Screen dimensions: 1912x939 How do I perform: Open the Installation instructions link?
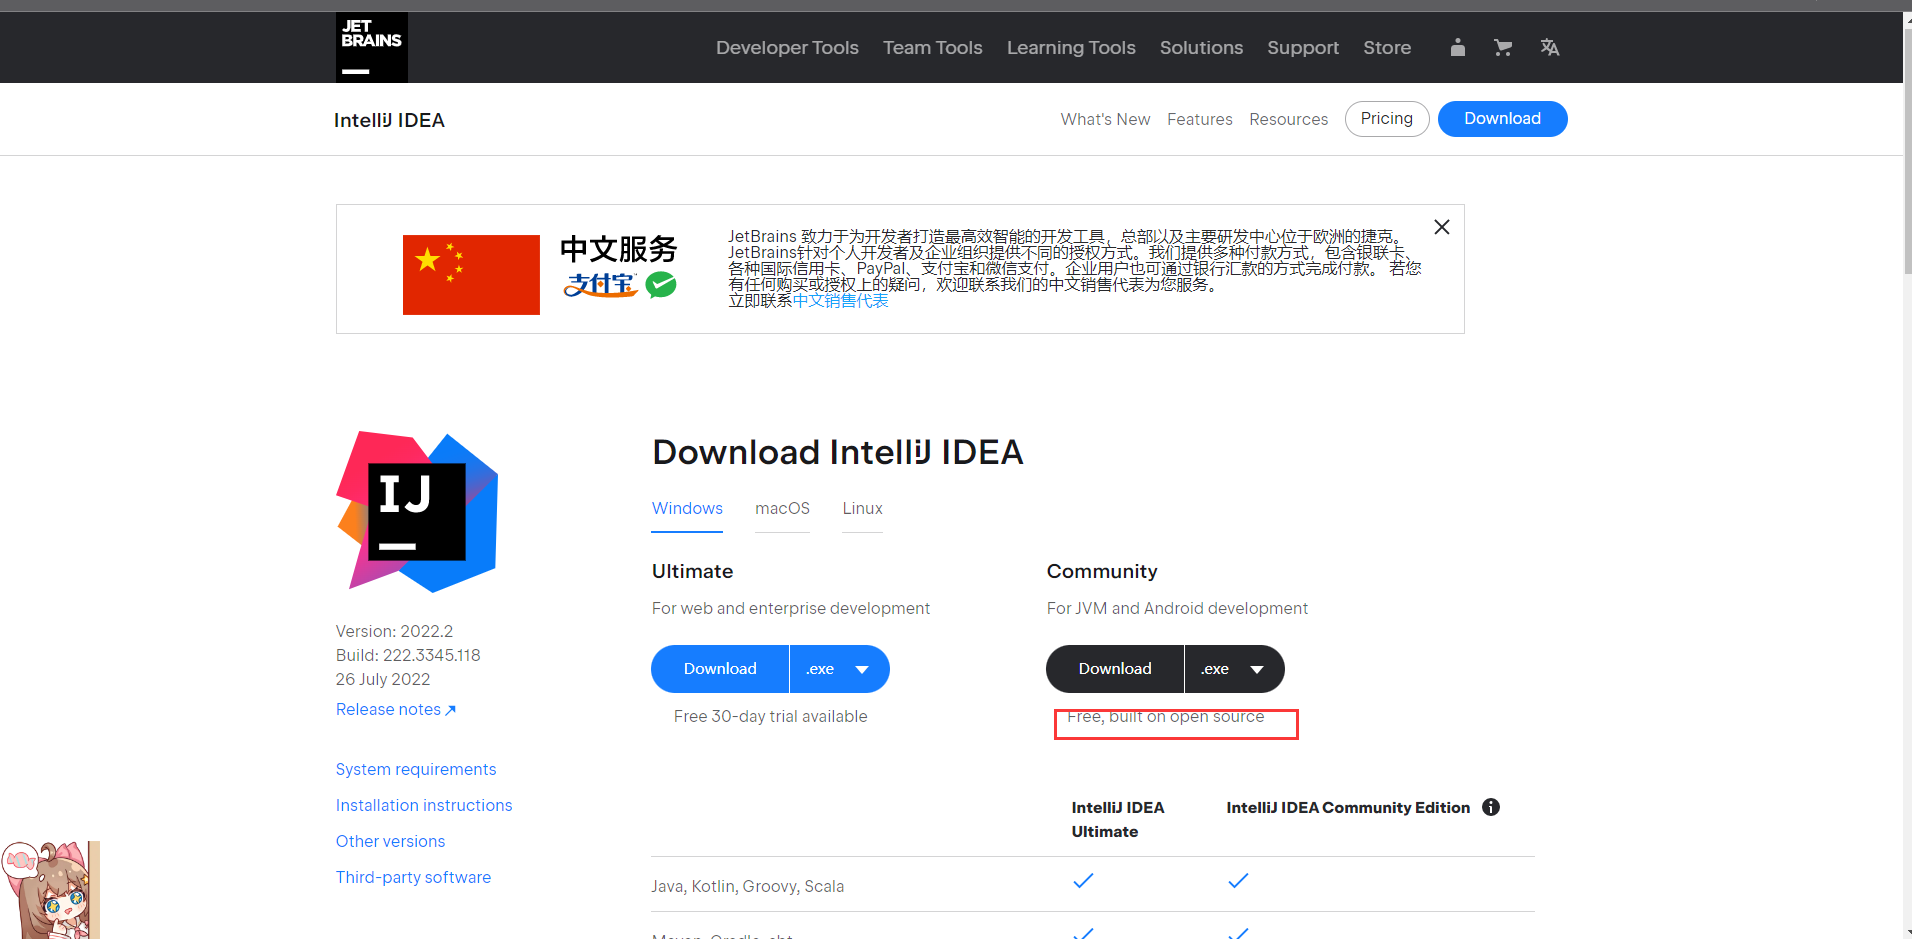click(x=424, y=805)
